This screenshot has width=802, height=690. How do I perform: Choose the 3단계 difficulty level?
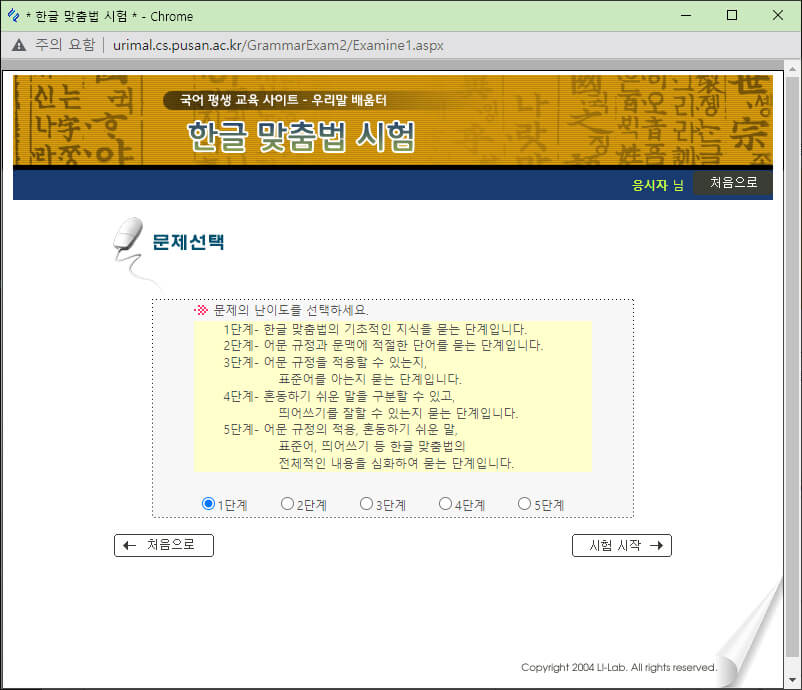(x=366, y=504)
